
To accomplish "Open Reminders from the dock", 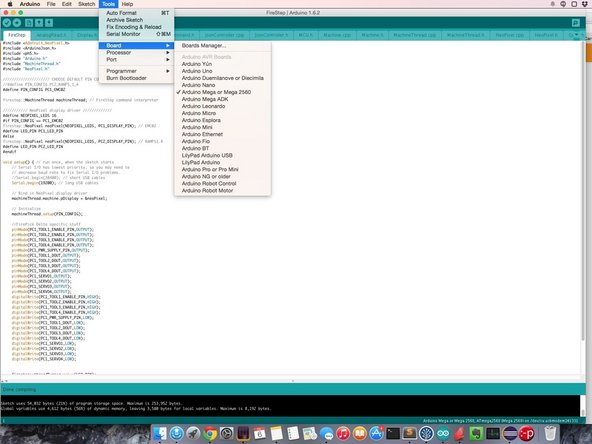I will pos(293,433).
